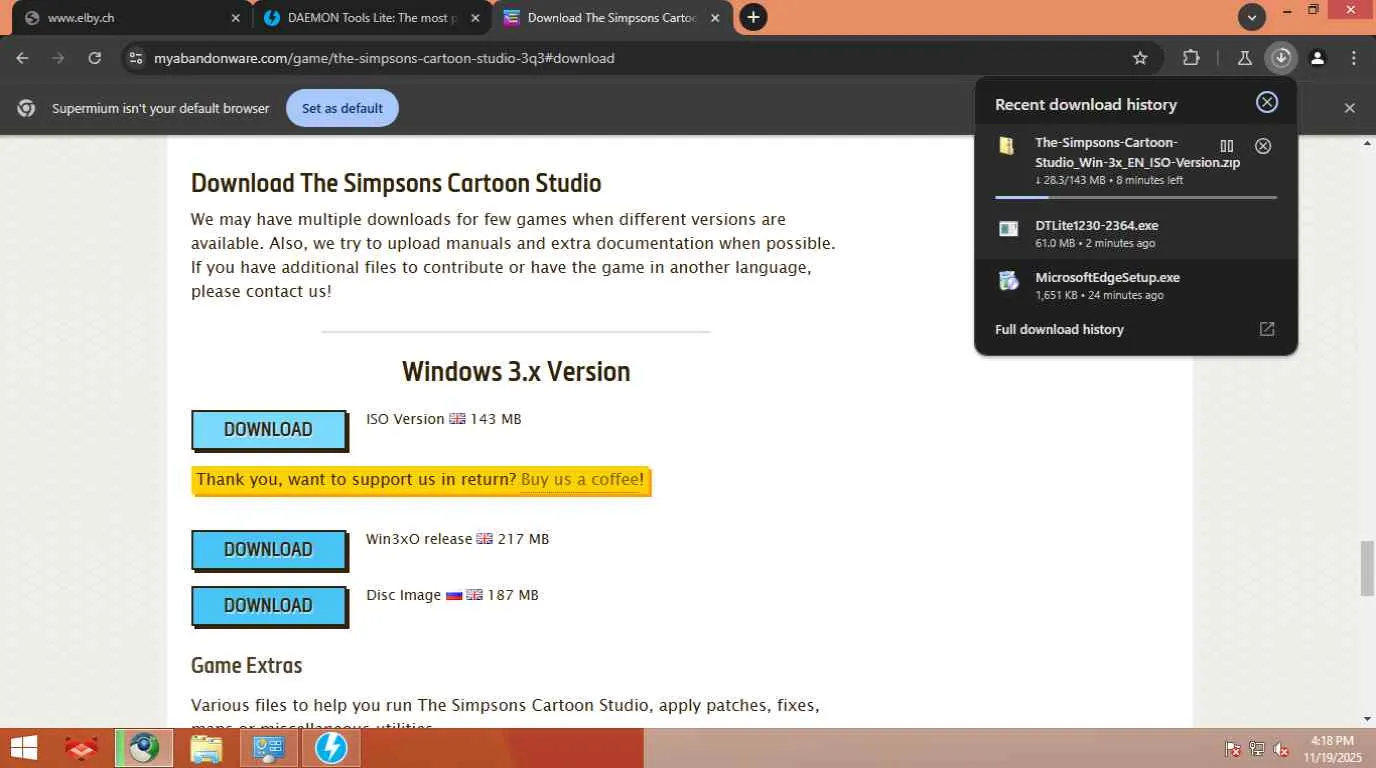Click the muted volume tray icon

pos(1282,748)
